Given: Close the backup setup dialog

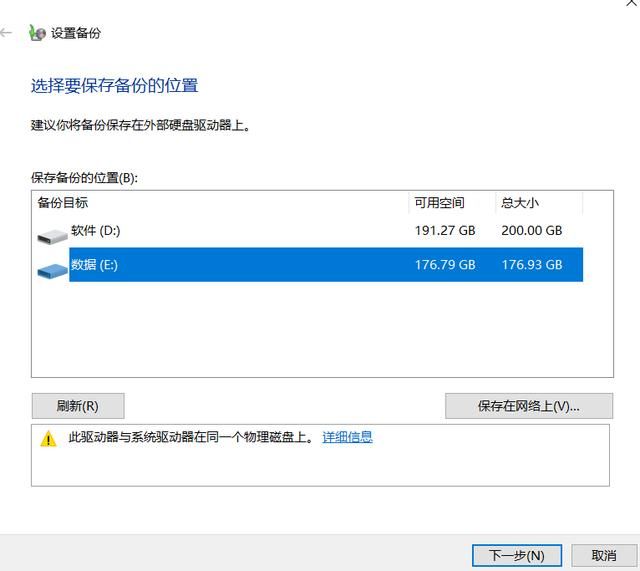Looking at the screenshot, I should point(632,3).
